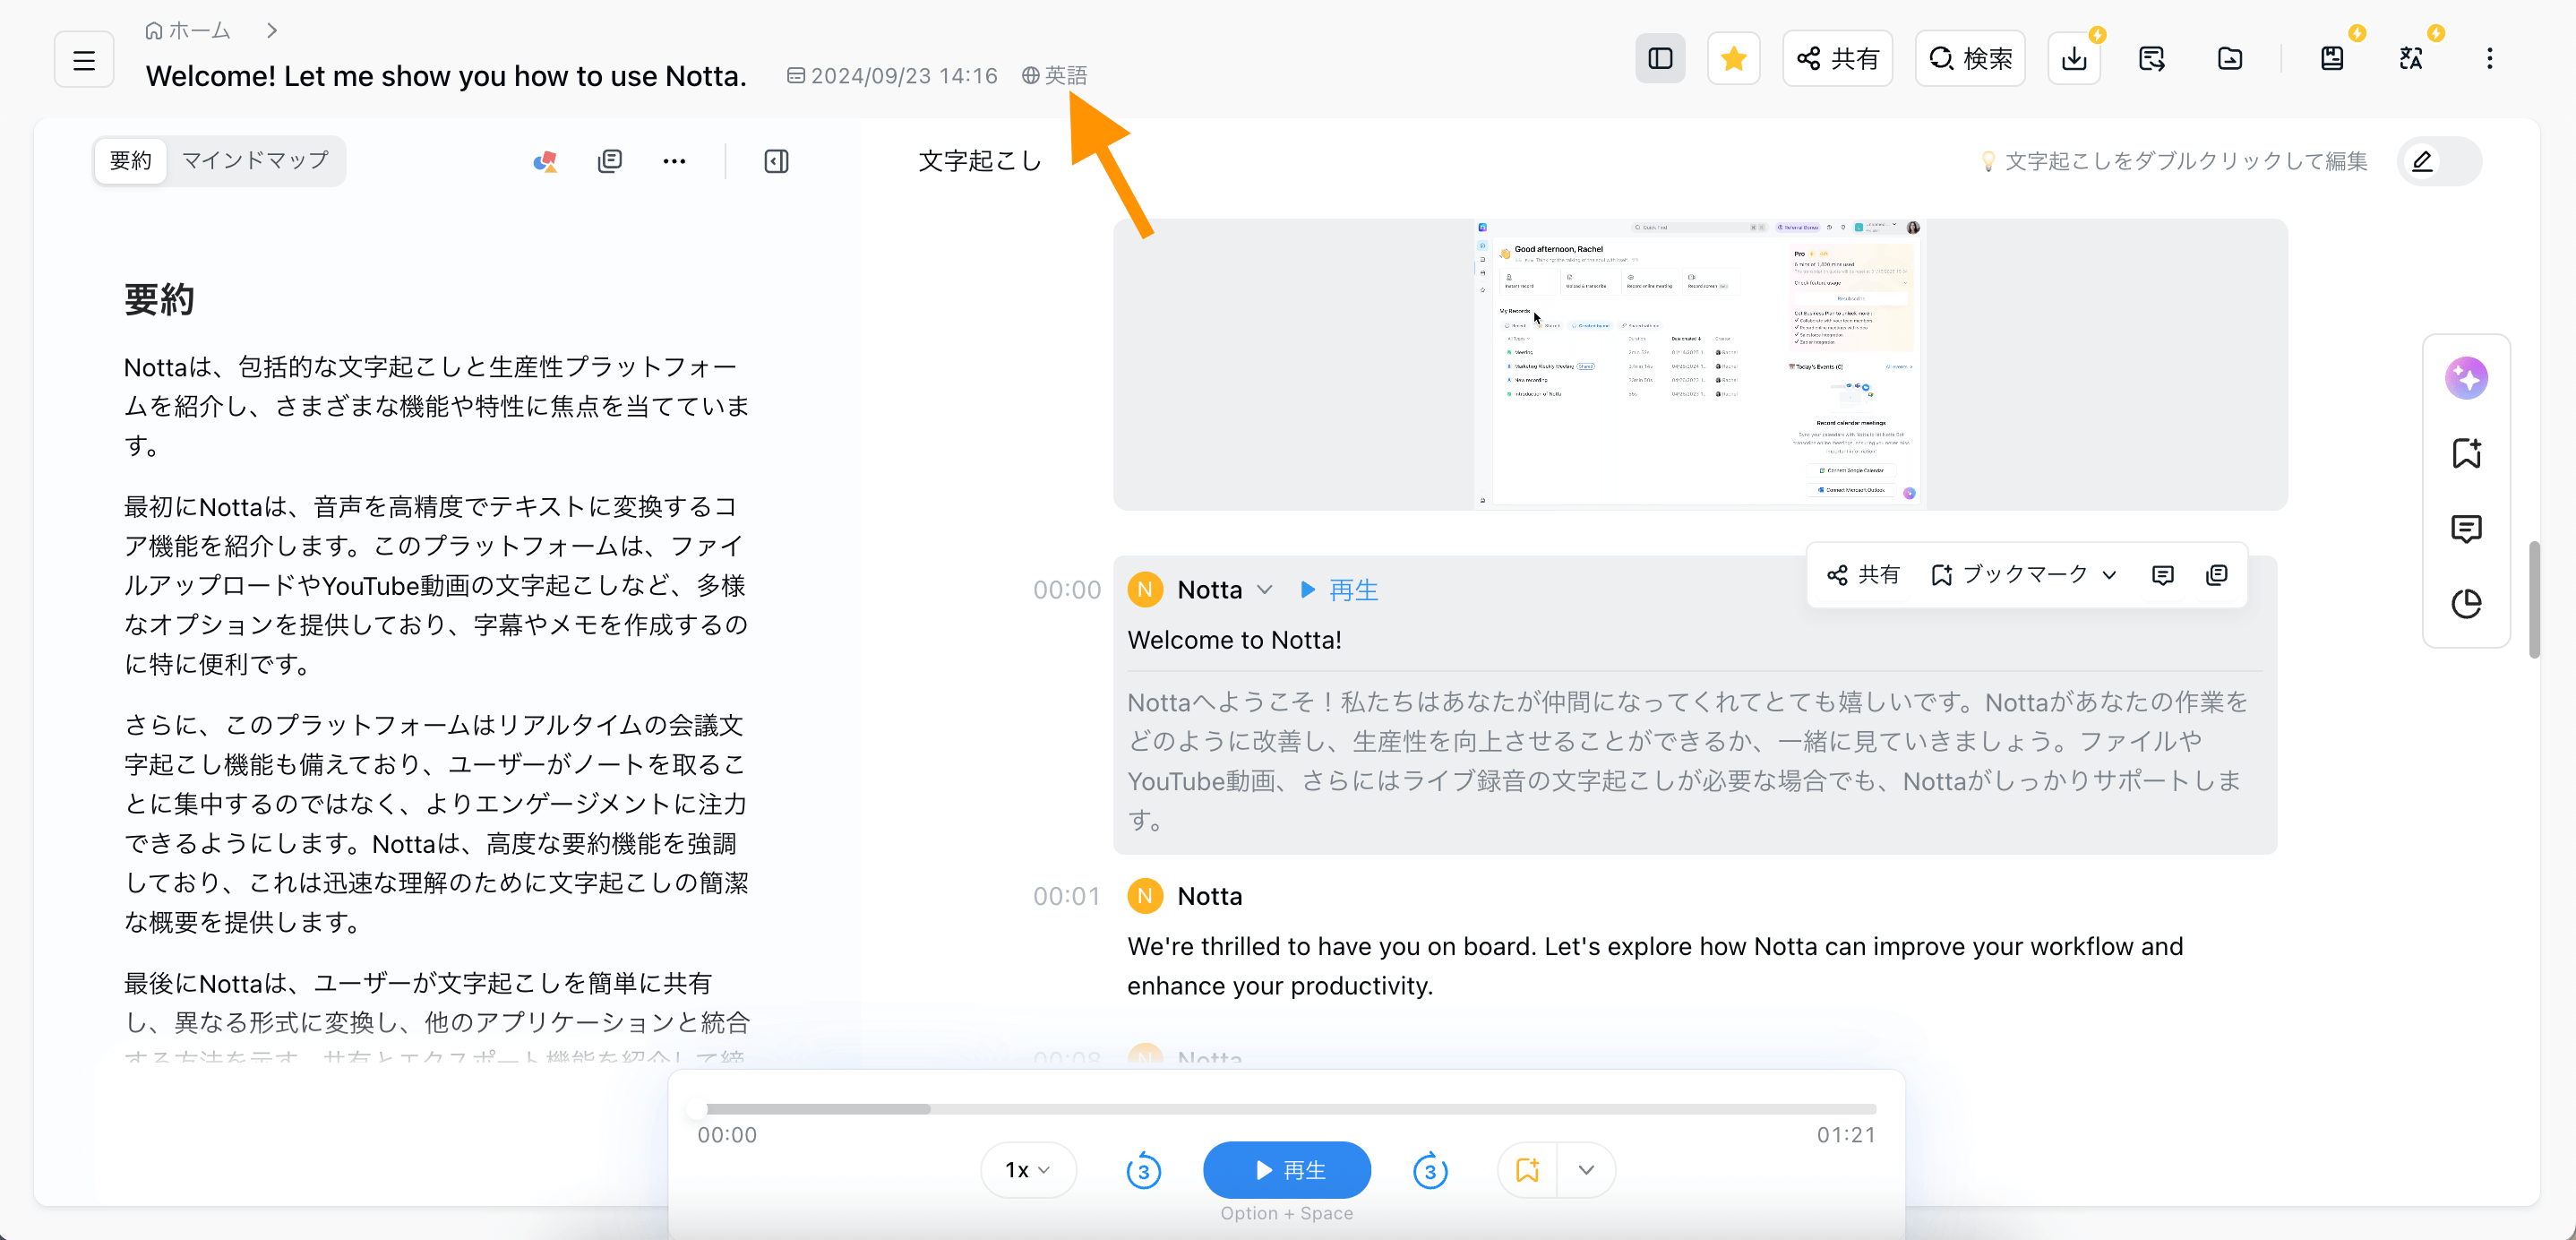The width and height of the screenshot is (2576, 1240).
Task: Toggle the favorite star
Action: pos(1734,58)
